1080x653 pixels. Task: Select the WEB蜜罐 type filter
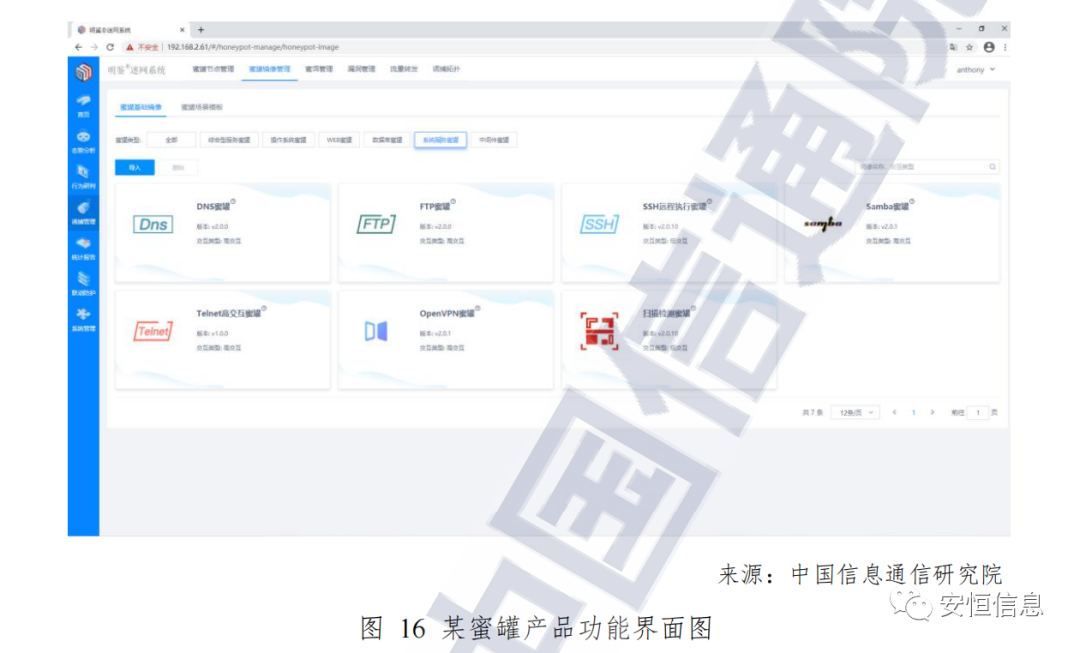[x=339, y=141]
